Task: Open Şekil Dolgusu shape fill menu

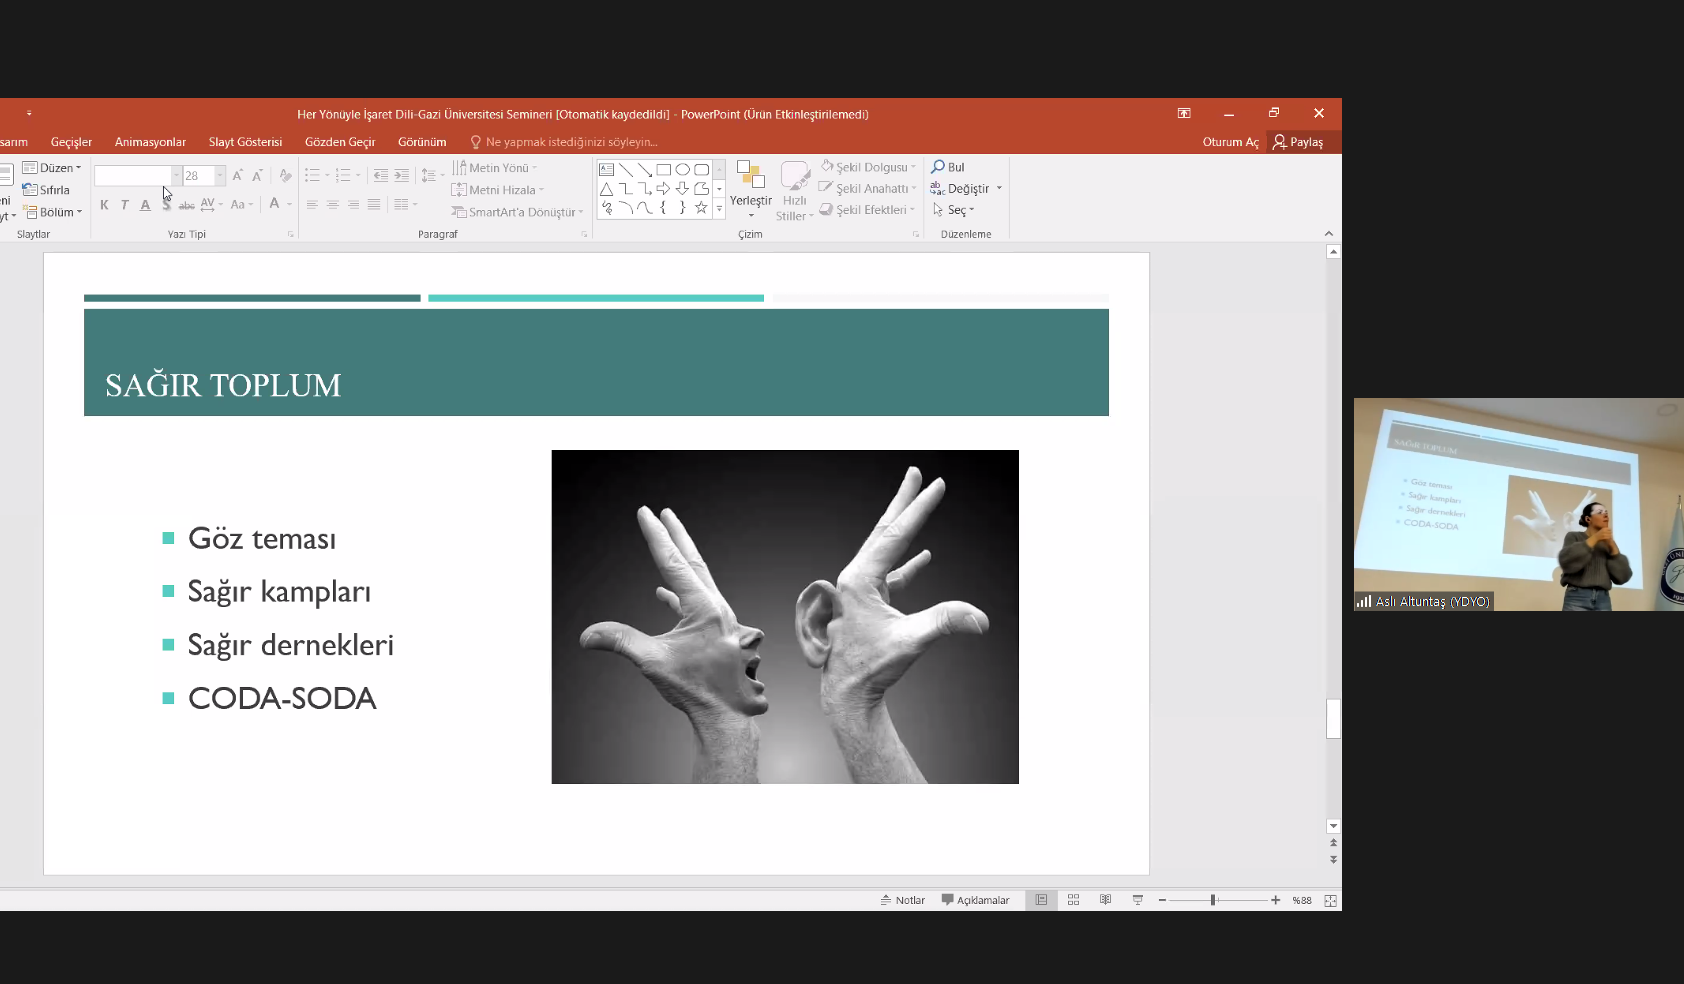Action: 868,167
